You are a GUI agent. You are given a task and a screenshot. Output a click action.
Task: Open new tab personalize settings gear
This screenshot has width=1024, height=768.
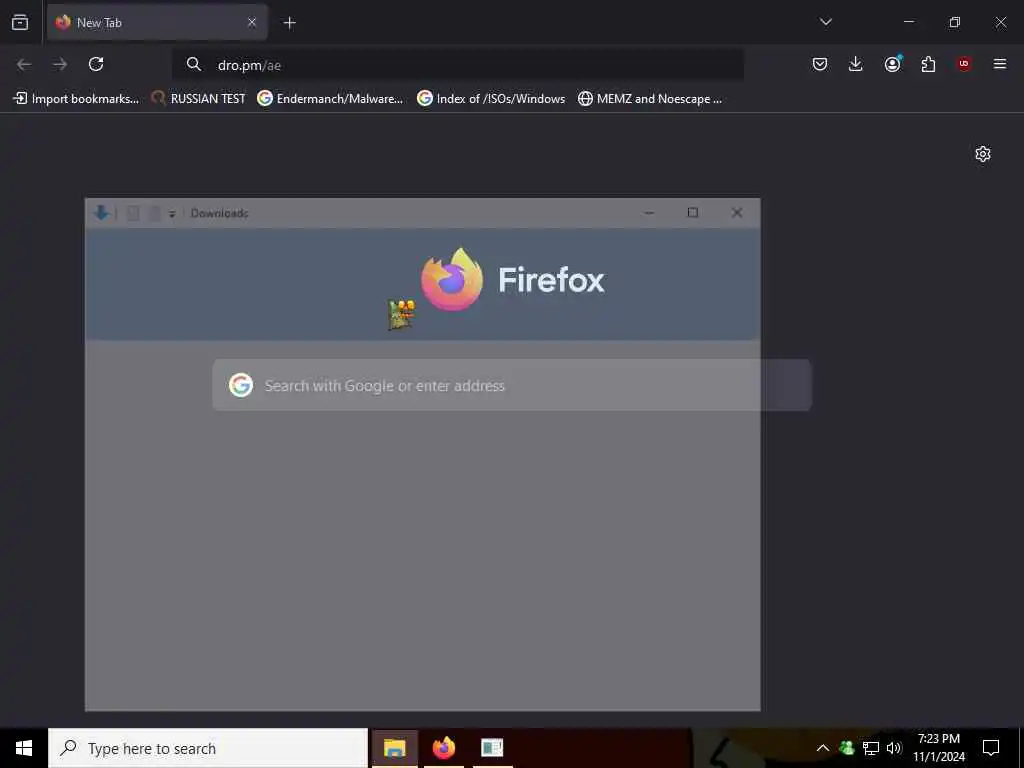[983, 154]
